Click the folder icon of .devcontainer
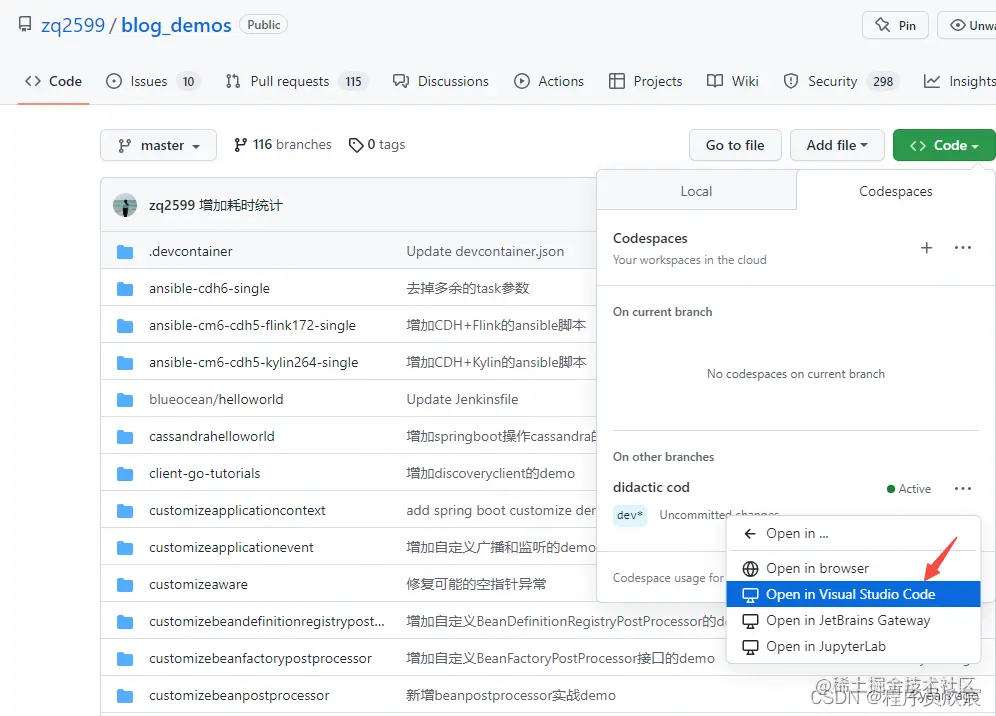 (x=125, y=252)
